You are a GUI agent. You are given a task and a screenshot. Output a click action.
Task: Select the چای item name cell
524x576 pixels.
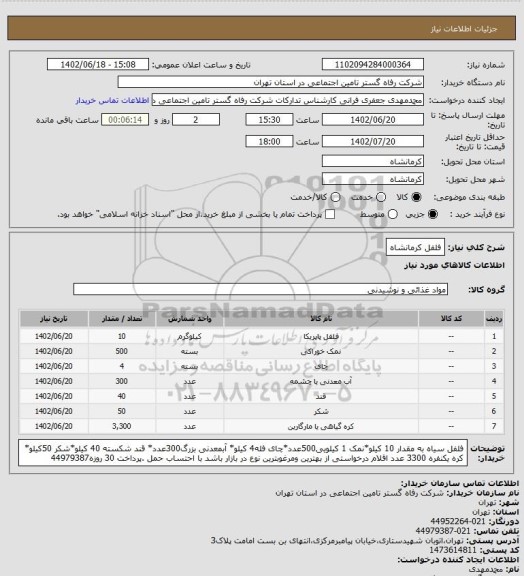coord(321,366)
